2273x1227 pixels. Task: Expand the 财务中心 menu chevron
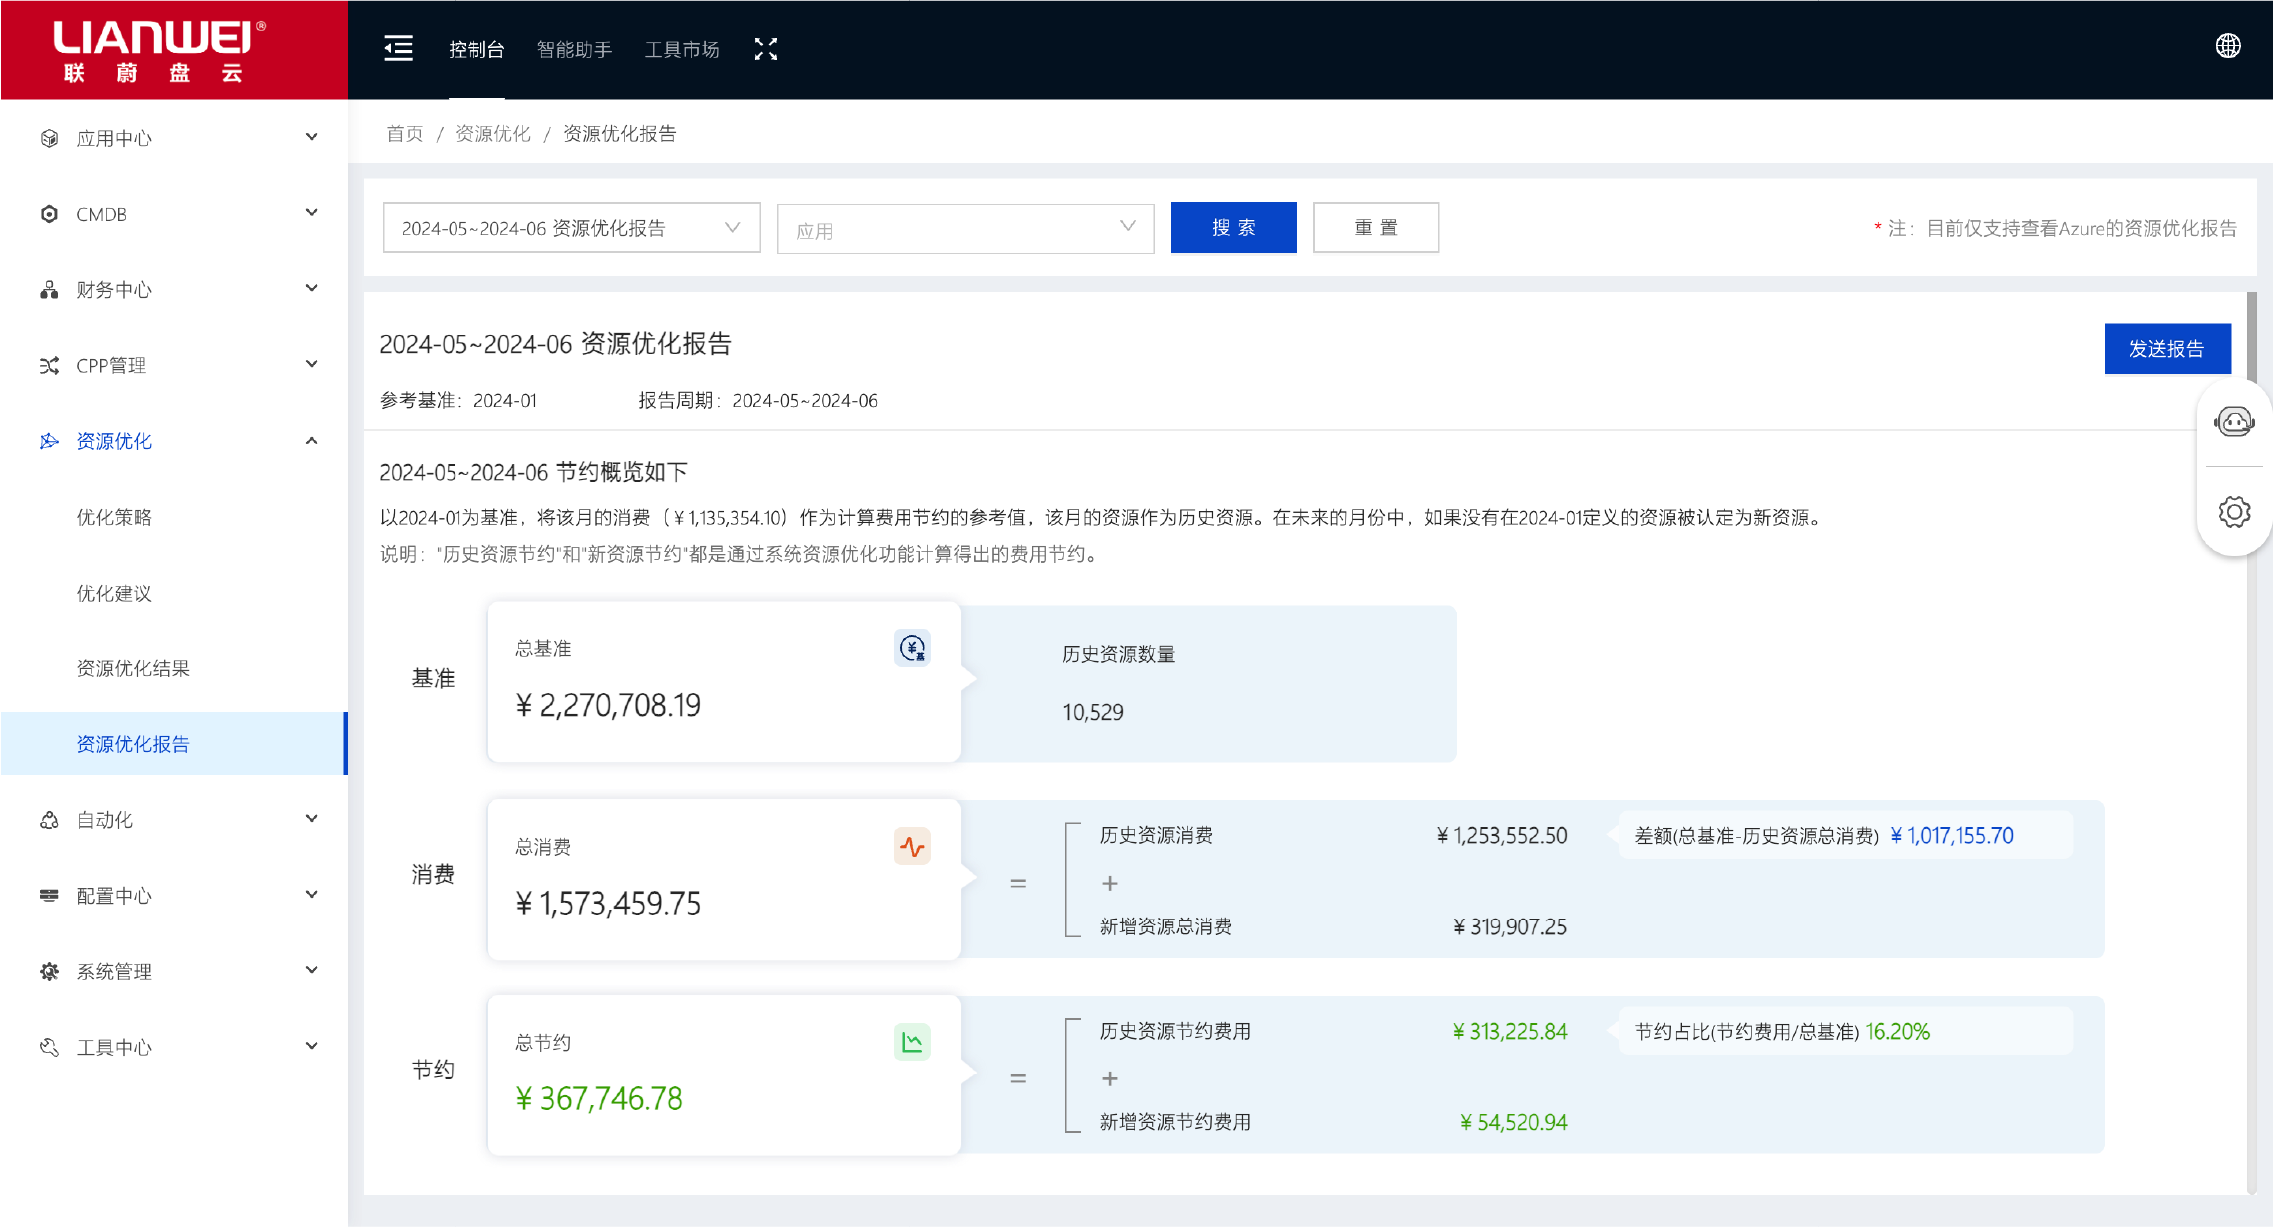click(x=312, y=289)
